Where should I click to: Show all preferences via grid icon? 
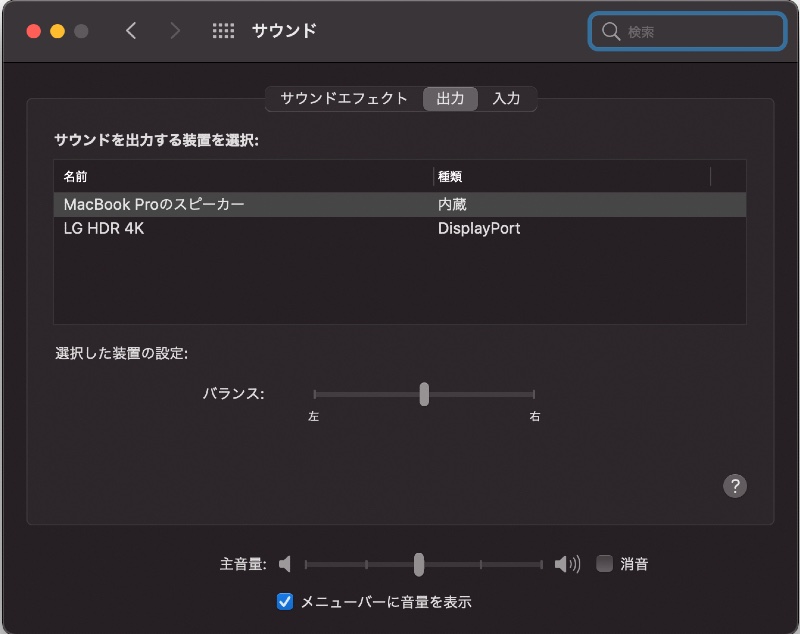(223, 31)
